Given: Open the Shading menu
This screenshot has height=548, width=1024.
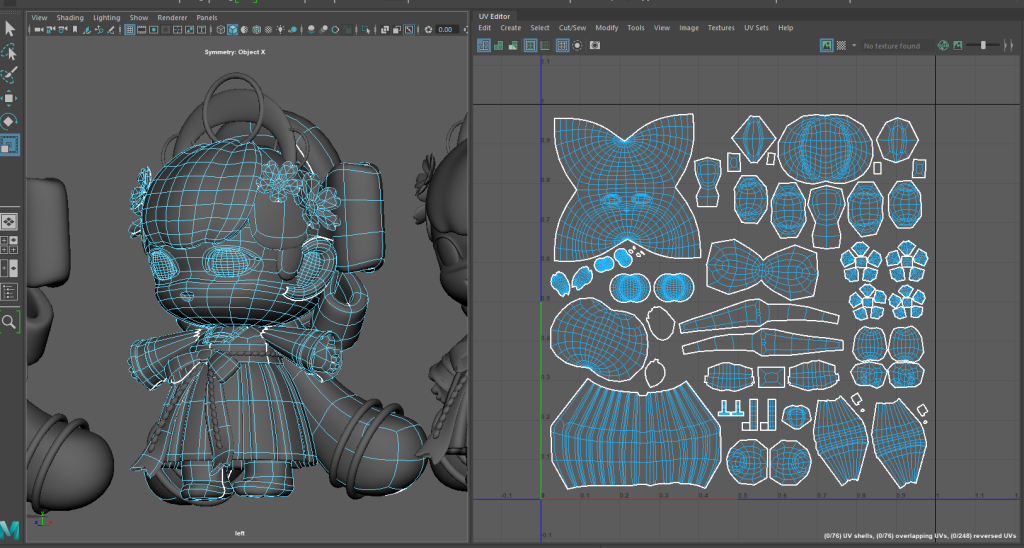Looking at the screenshot, I should tap(70, 18).
